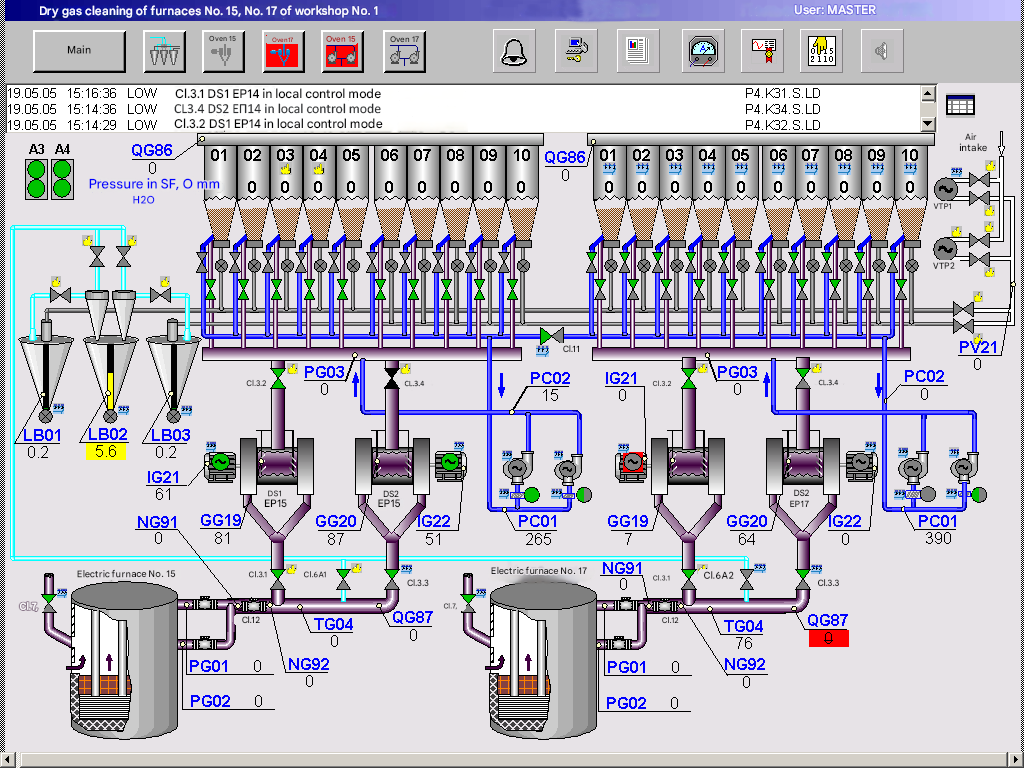Screen dimensions: 1024x768
Task: Open the report document icon
Action: [636, 50]
